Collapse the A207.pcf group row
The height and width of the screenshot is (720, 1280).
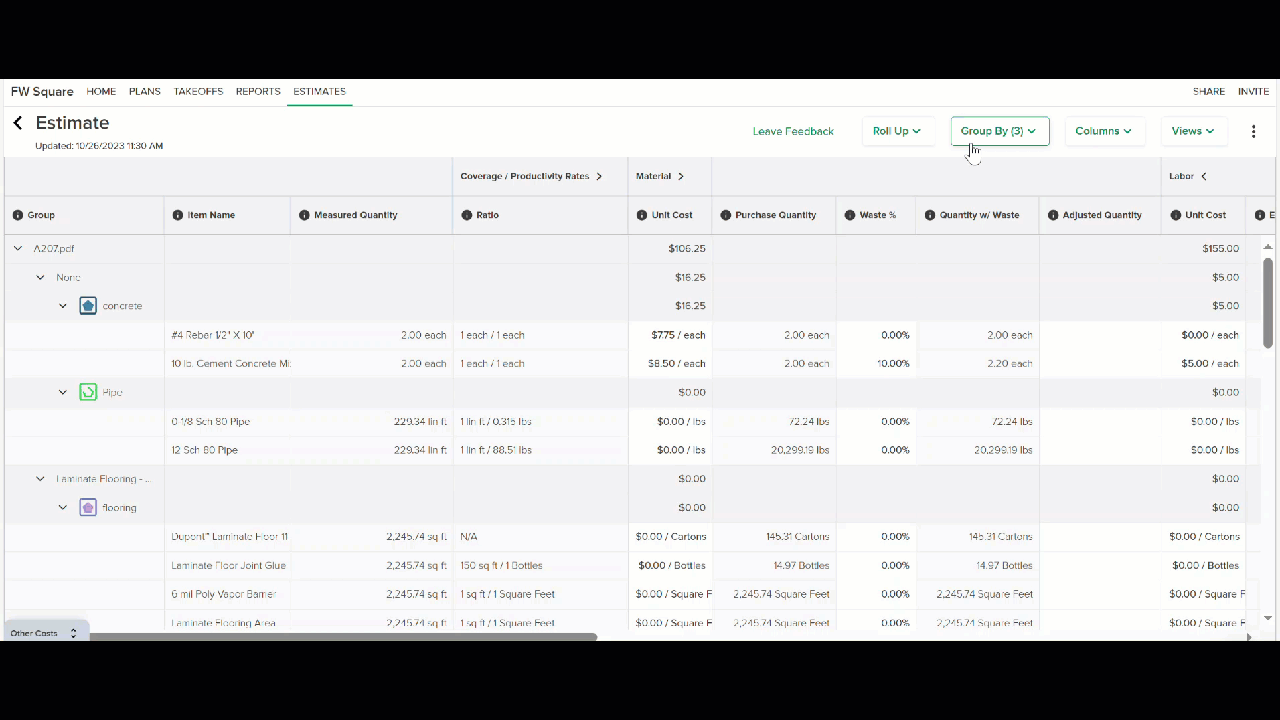click(18, 248)
